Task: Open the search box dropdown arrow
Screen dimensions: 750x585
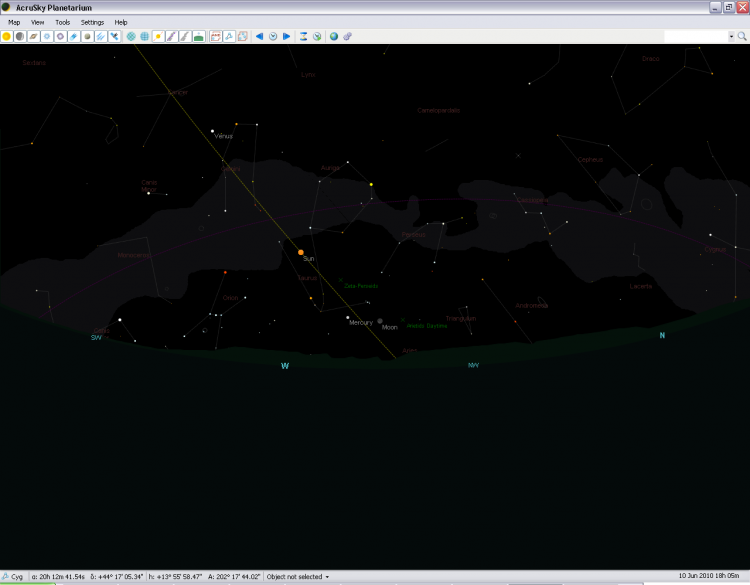Action: coord(731,36)
